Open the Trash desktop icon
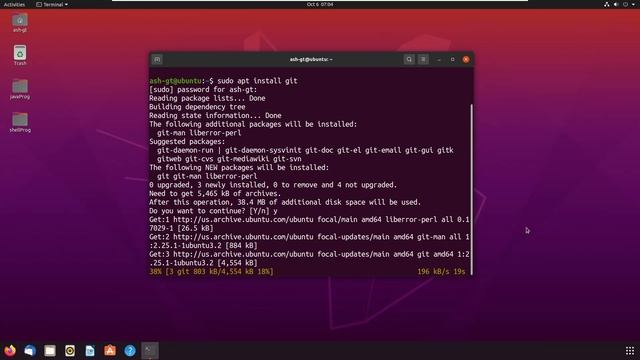 coord(20,55)
